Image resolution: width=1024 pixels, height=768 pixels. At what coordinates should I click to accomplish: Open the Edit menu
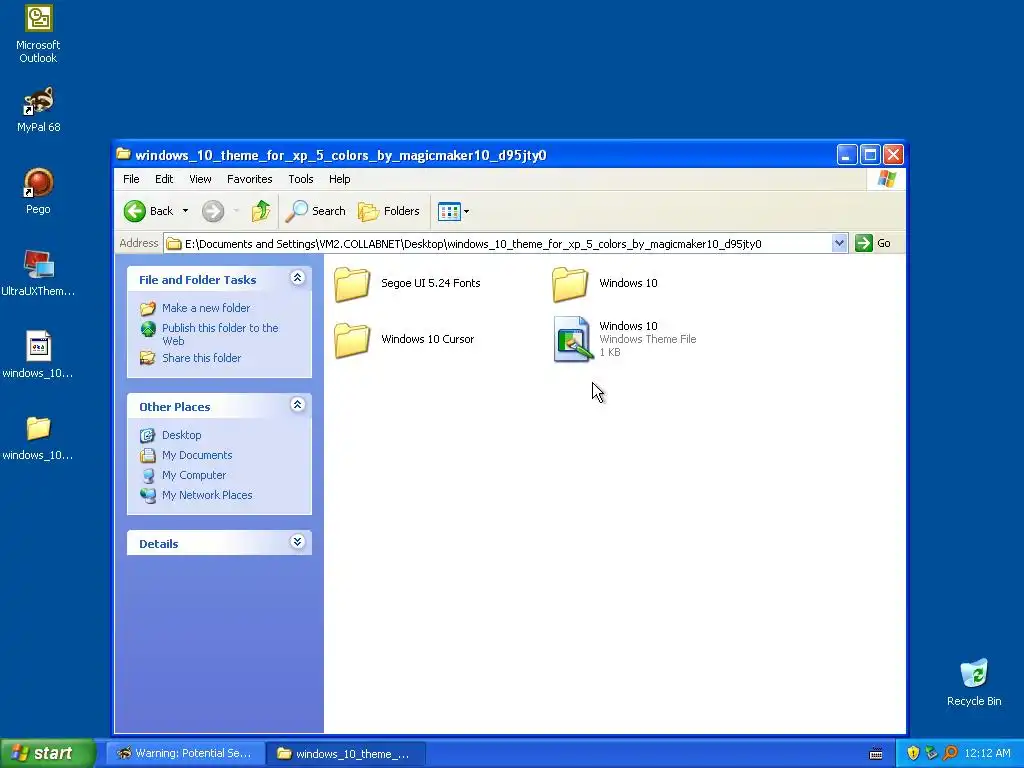tap(164, 179)
